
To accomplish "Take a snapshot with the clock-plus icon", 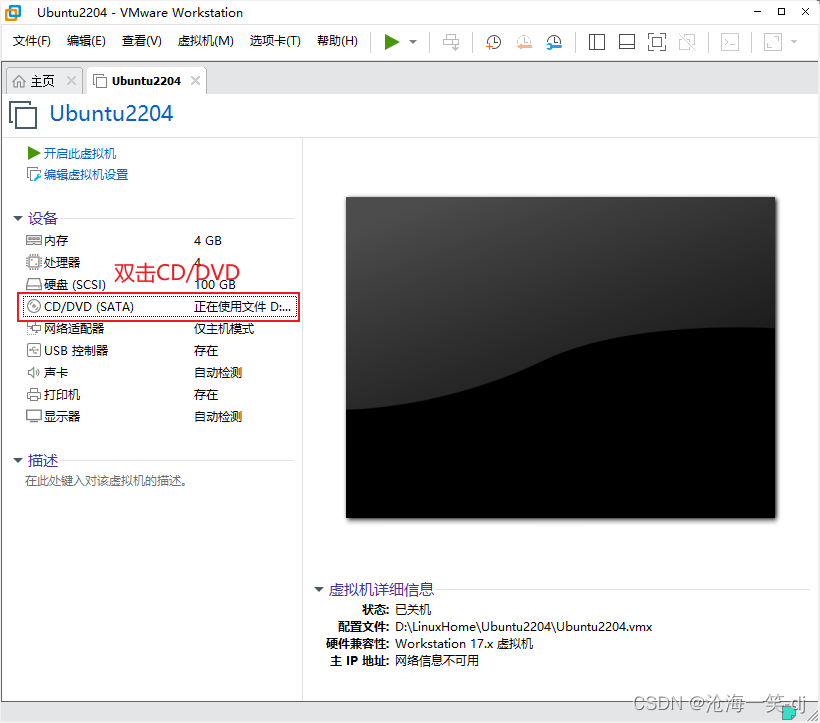I will click(493, 42).
